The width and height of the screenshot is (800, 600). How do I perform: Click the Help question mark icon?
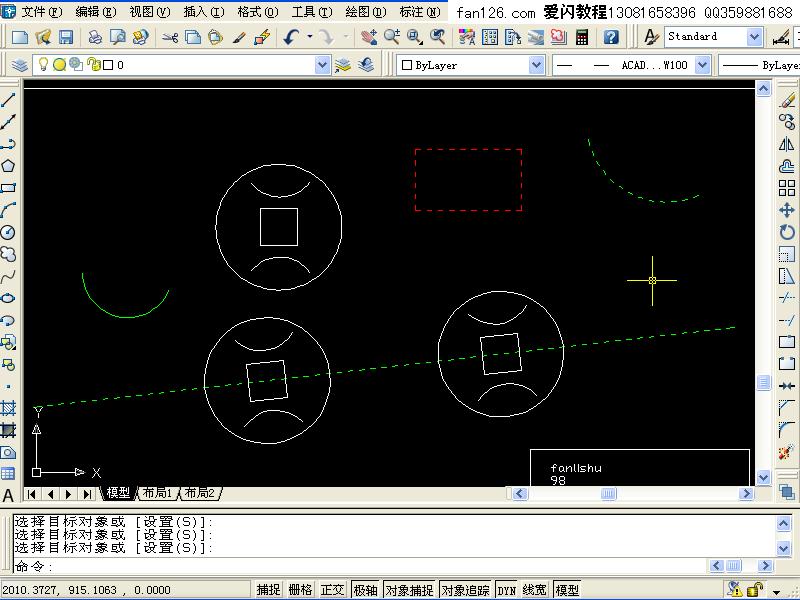611,37
